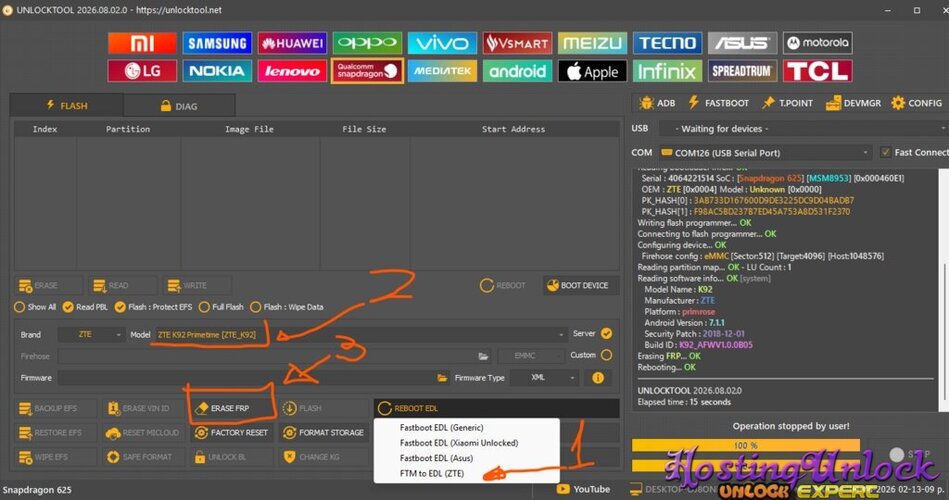Select Flash : Protect EFS mode
Viewport: 949px width, 500px height.
point(153,307)
